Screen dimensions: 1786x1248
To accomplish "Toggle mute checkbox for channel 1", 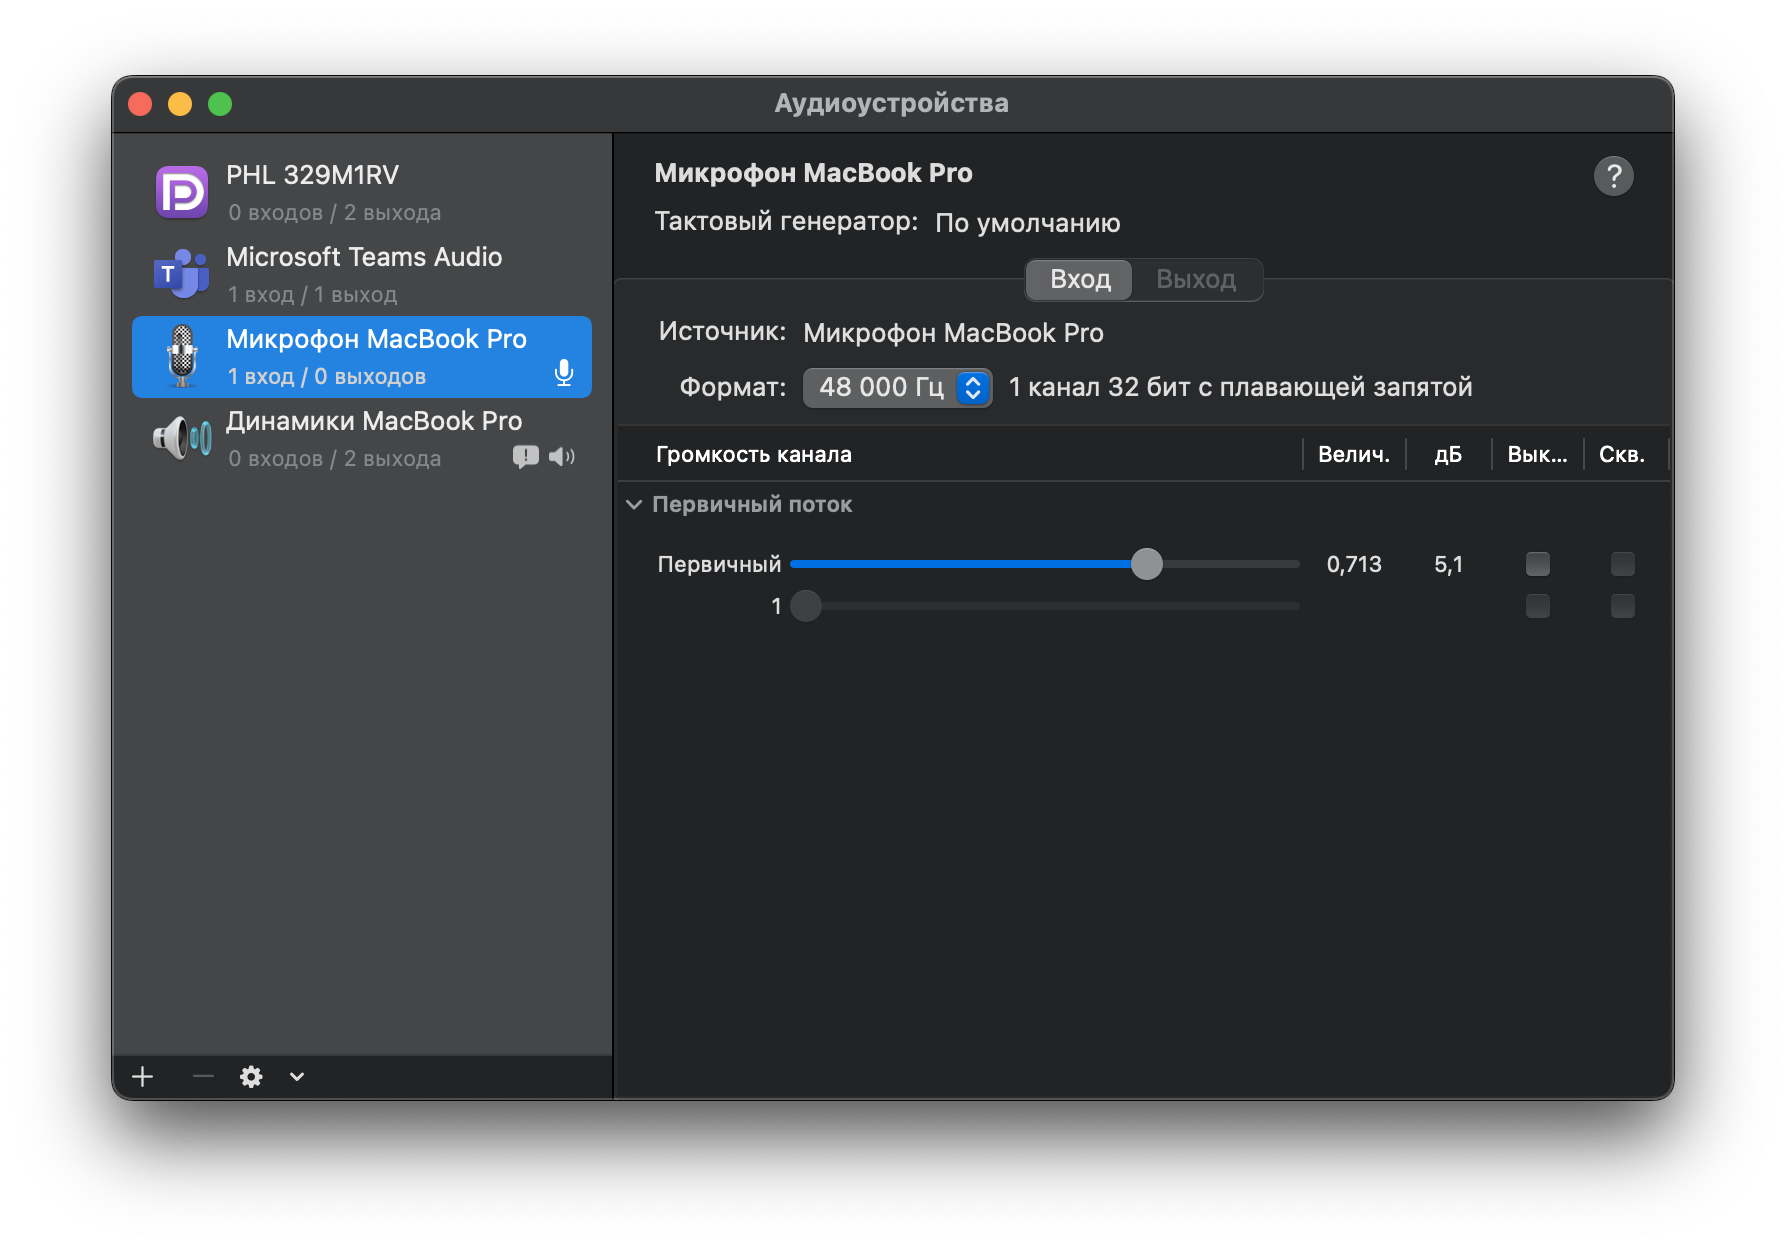I will [x=1538, y=606].
